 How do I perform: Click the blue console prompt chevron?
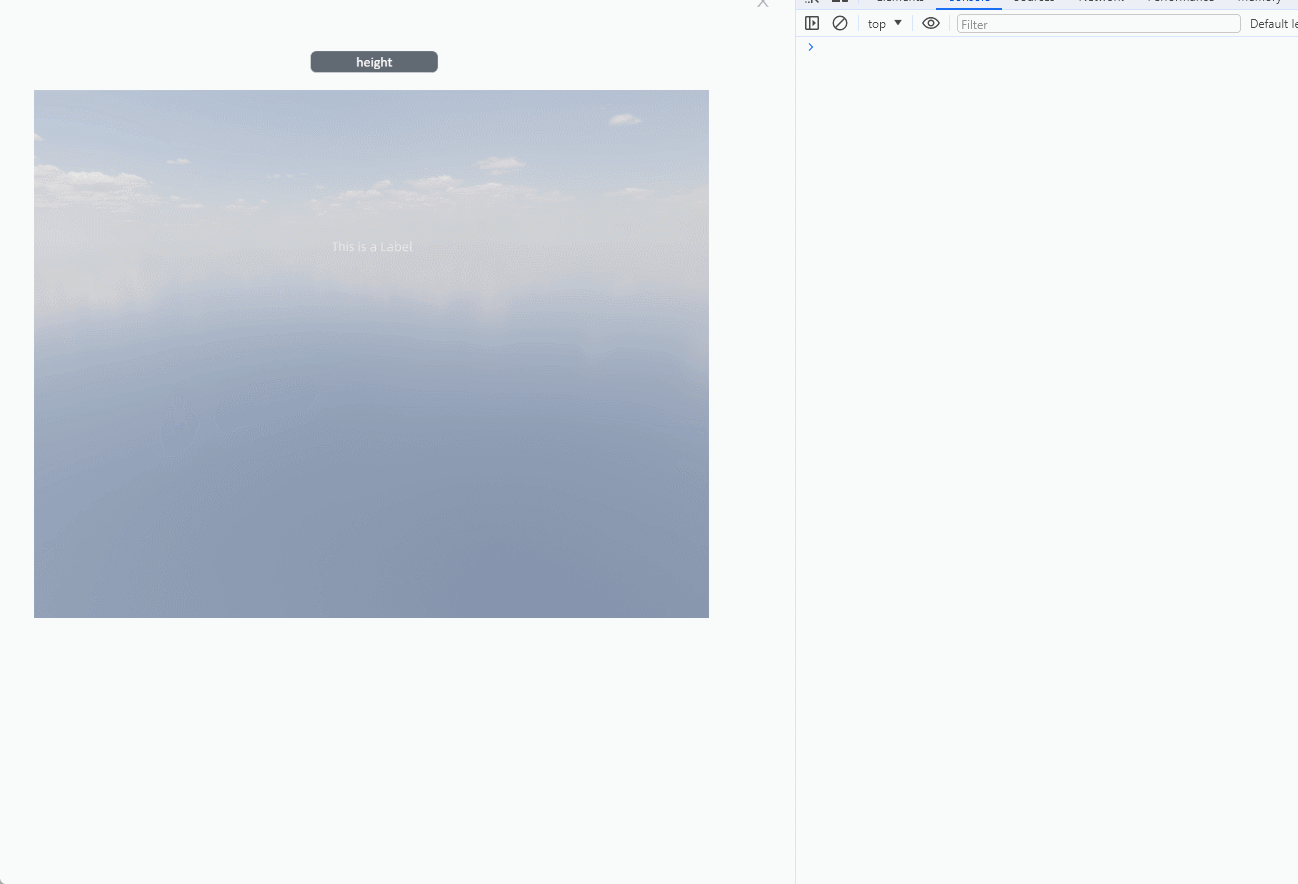(x=811, y=47)
